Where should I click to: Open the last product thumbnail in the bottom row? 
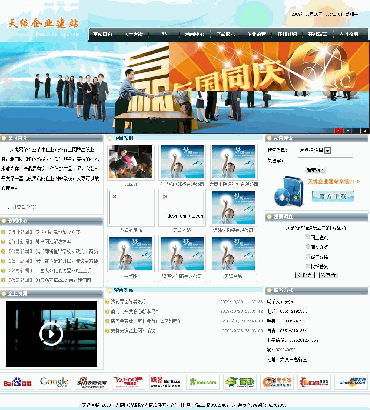234,253
